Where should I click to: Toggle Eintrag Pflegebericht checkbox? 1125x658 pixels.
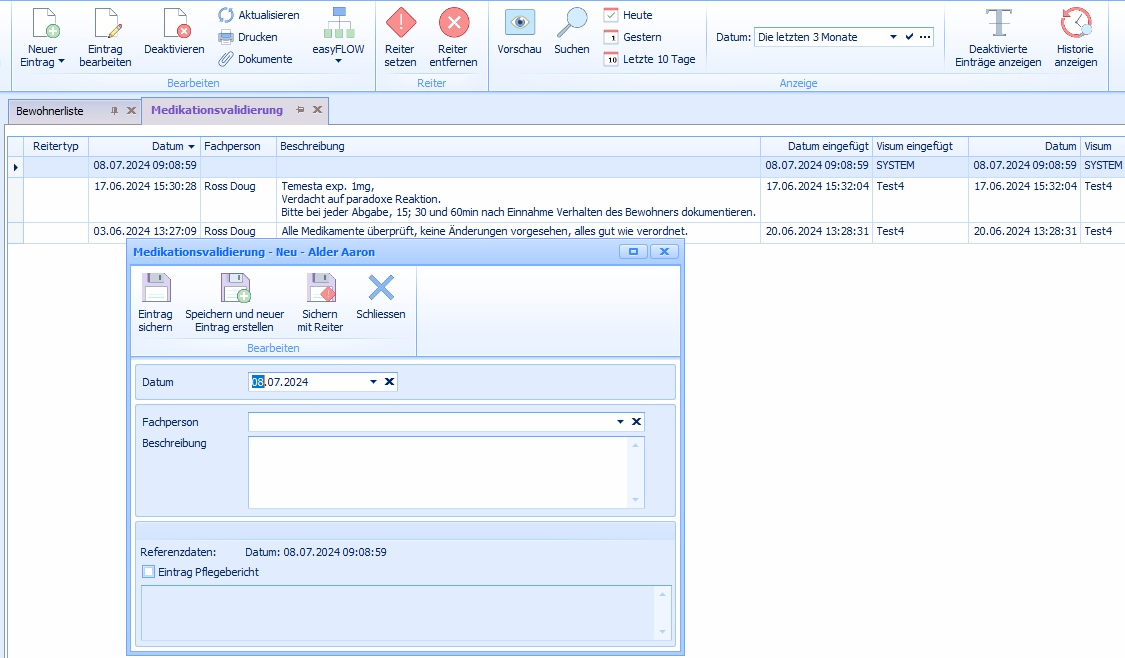pyautogui.click(x=149, y=572)
